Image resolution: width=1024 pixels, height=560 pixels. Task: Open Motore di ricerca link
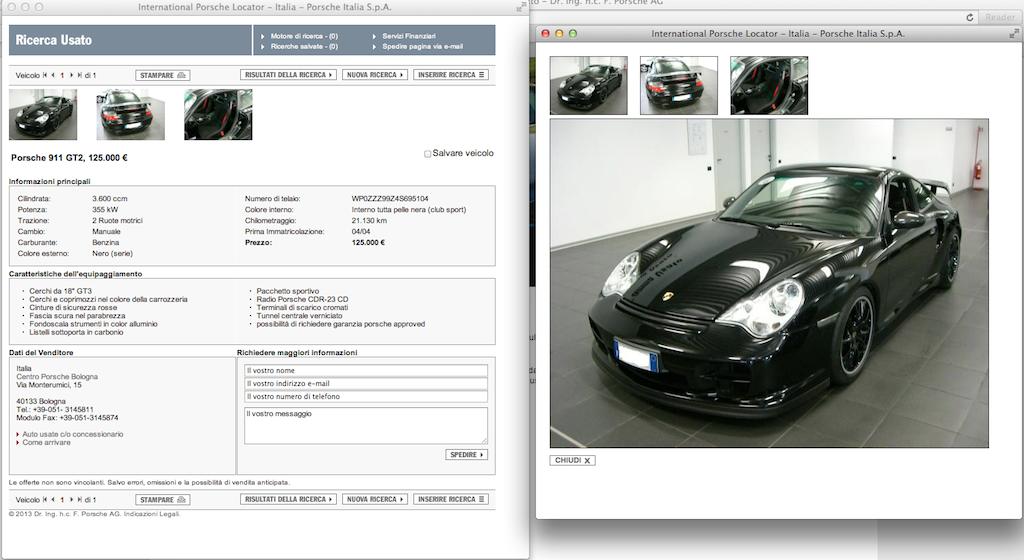coord(304,37)
